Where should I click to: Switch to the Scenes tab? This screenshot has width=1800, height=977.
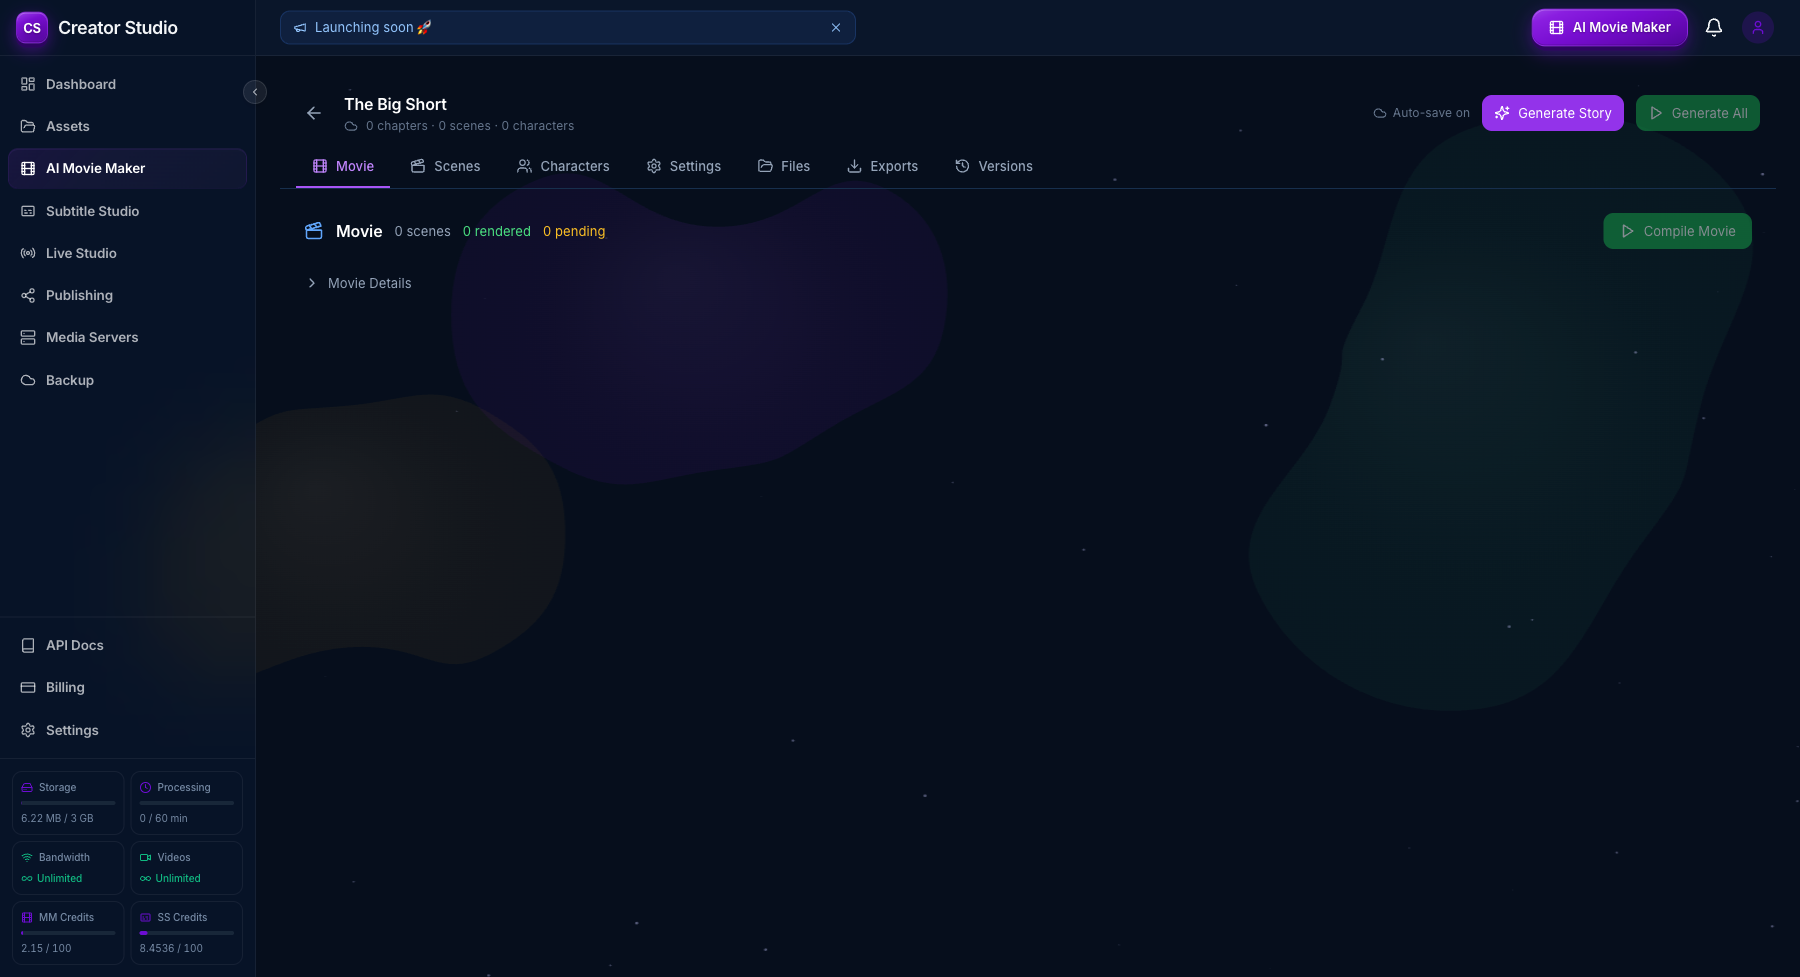(x=445, y=166)
